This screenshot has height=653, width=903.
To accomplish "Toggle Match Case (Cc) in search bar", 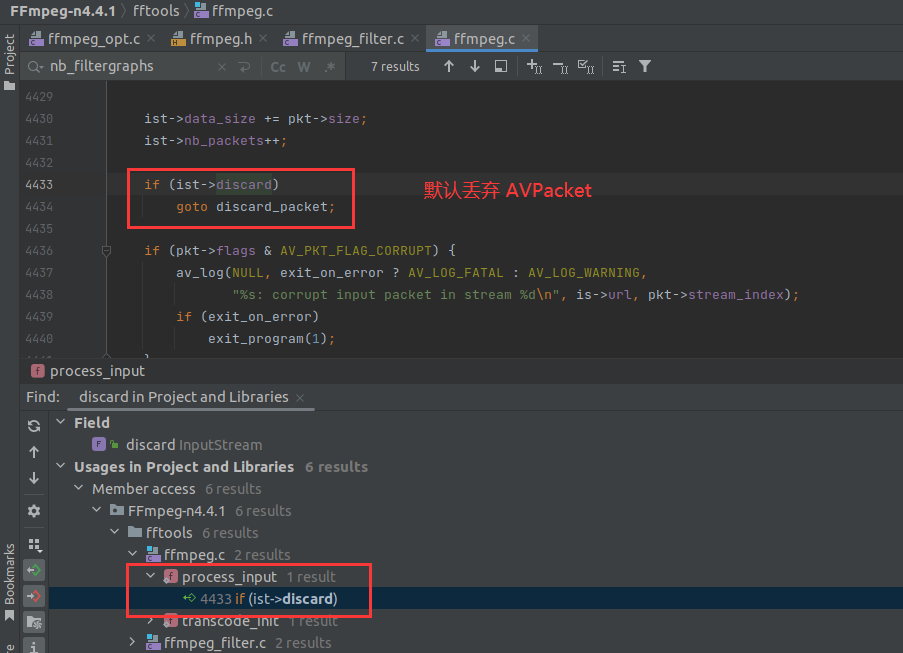I will (x=278, y=66).
